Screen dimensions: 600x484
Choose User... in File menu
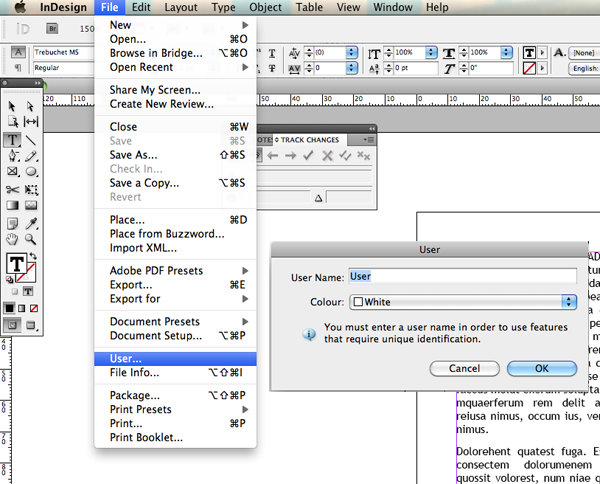(175, 359)
